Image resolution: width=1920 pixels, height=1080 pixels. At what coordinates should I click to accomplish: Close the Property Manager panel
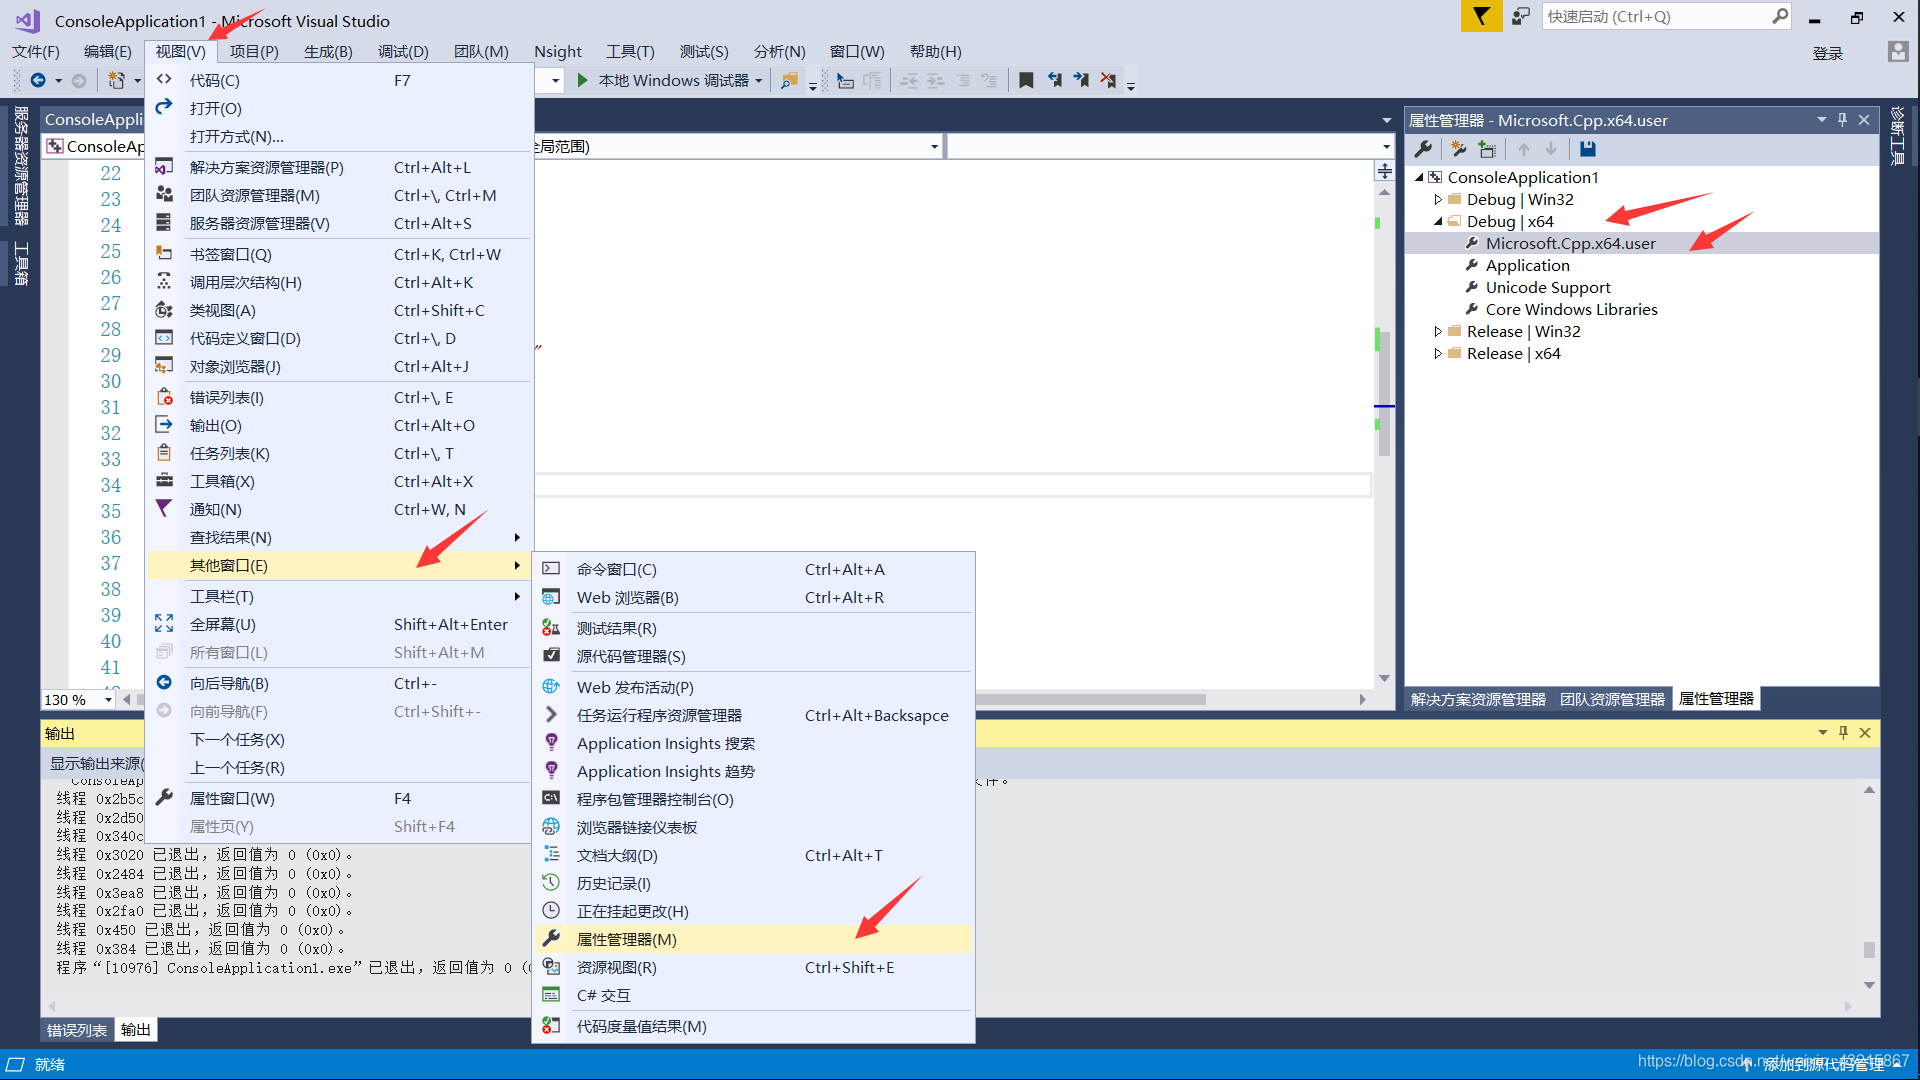(1864, 120)
